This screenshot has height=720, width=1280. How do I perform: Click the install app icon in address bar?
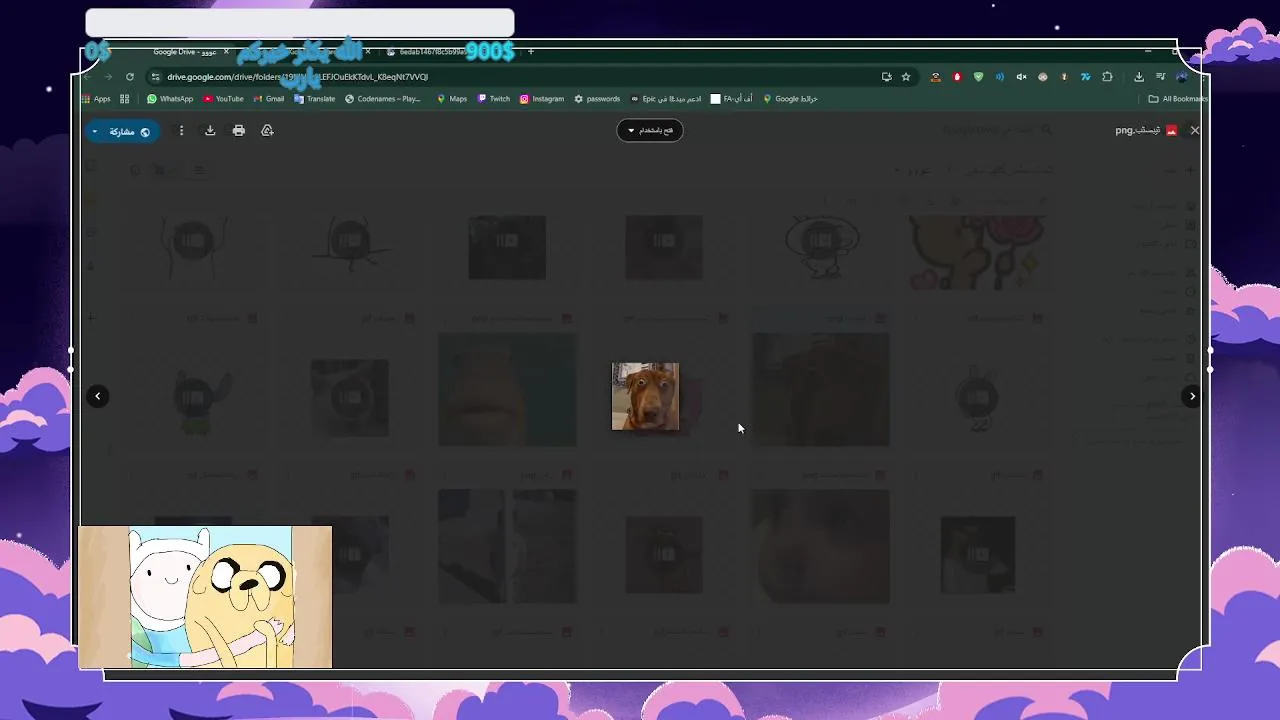pyautogui.click(x=886, y=77)
